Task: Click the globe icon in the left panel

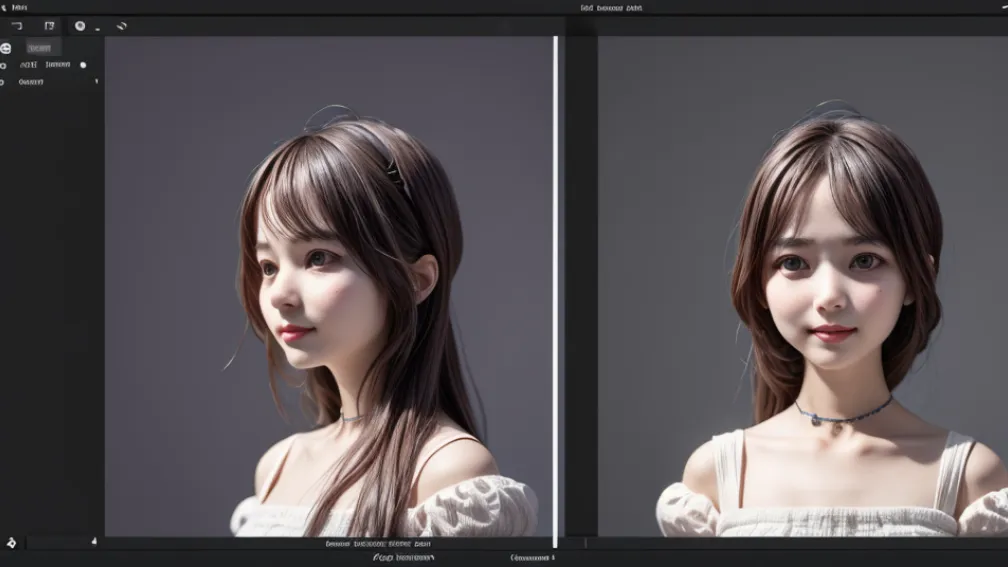Action: pyautogui.click(x=6, y=48)
